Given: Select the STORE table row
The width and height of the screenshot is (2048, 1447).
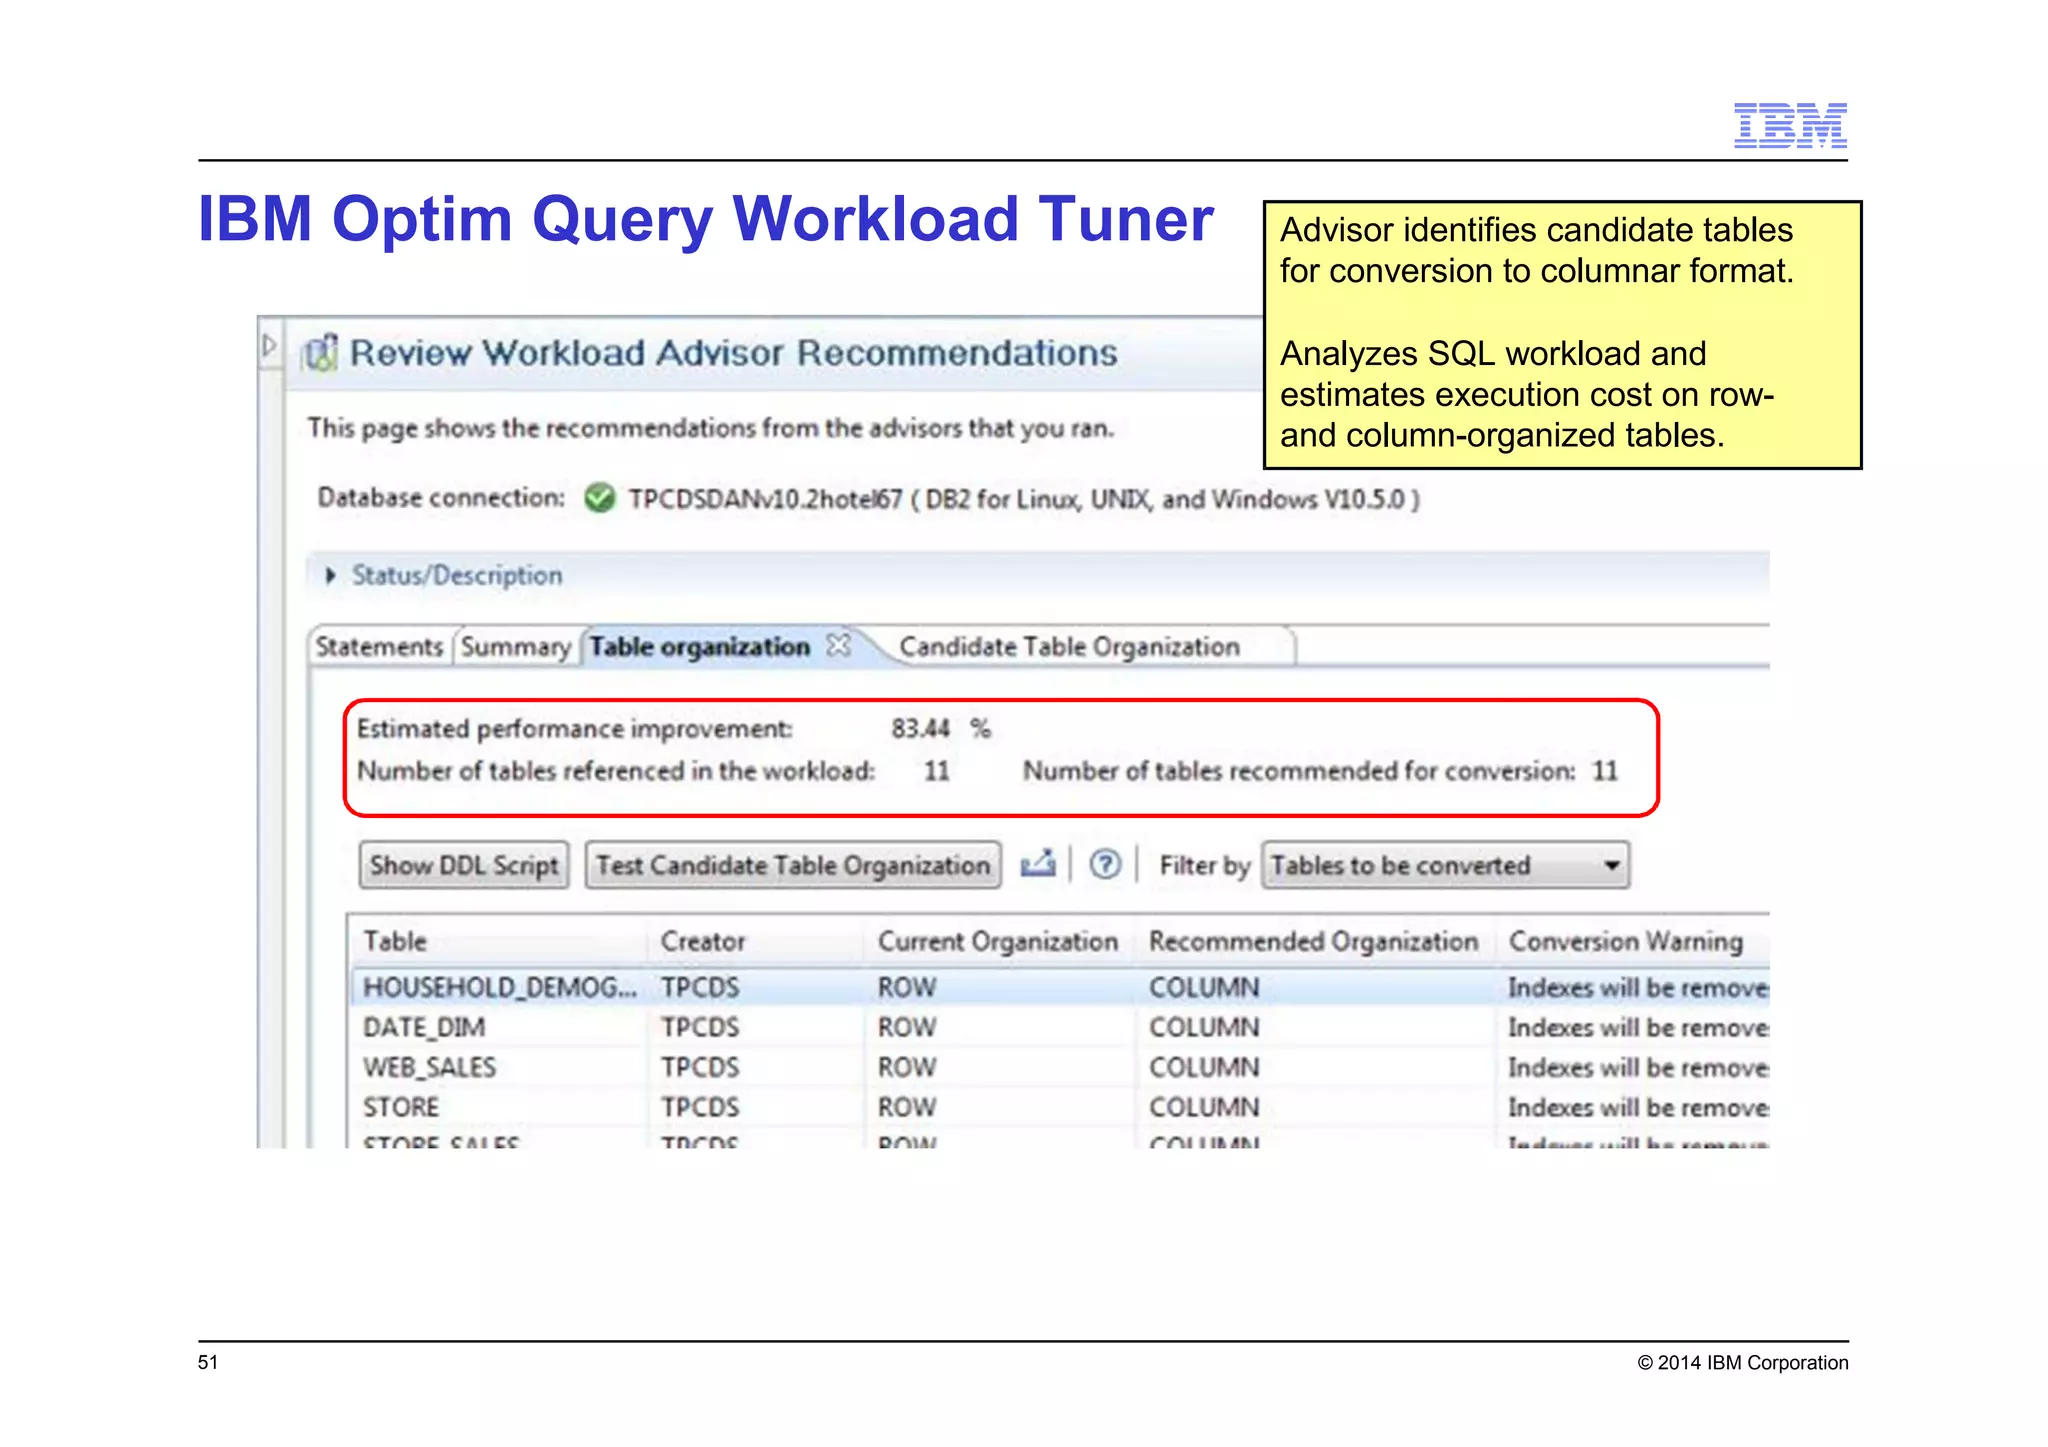Looking at the screenshot, I should coord(1060,1107).
